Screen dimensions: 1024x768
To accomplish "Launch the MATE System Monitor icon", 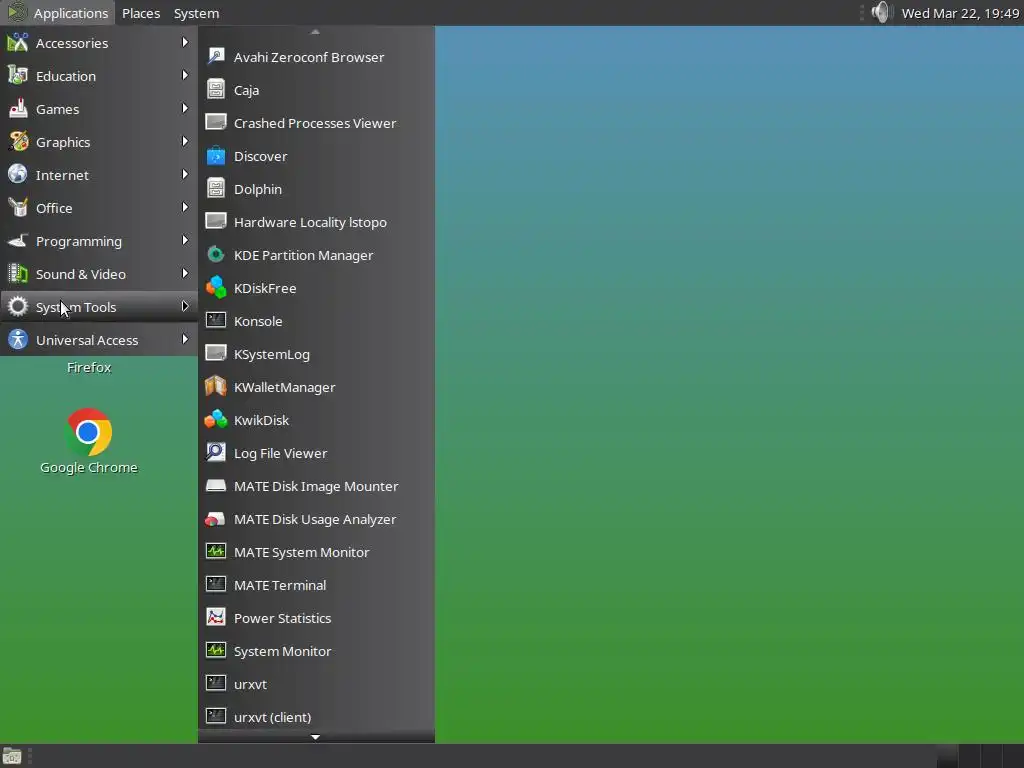I will tap(216, 552).
